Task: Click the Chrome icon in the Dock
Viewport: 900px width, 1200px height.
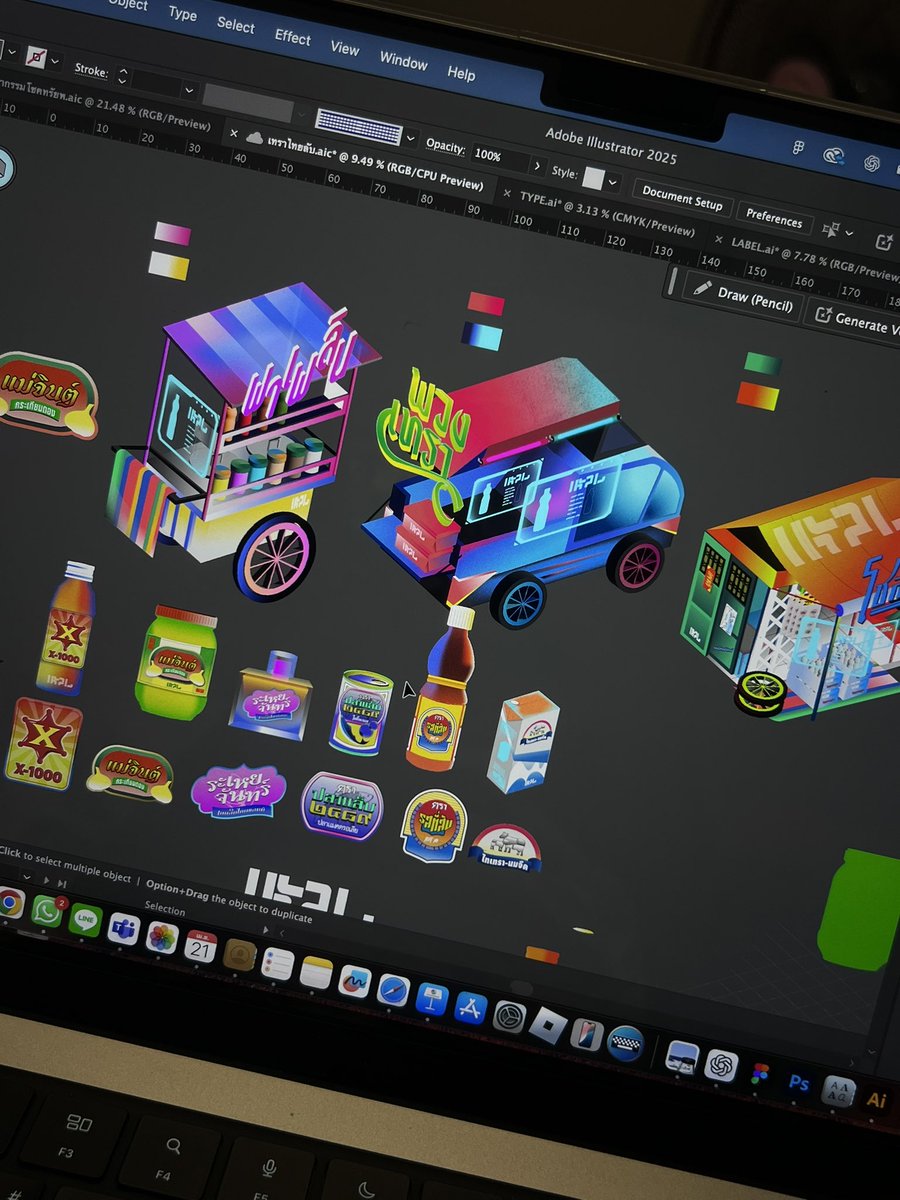Action: (10, 902)
